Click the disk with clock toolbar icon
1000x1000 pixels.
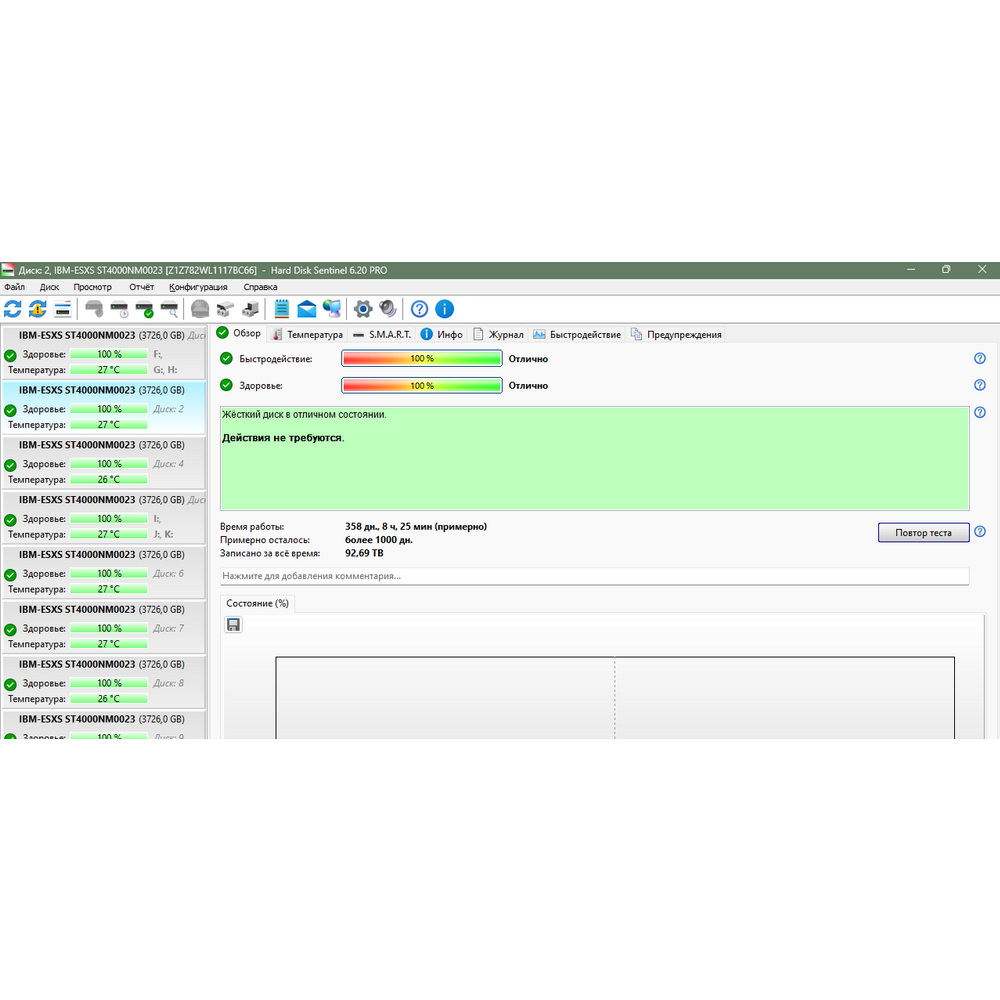(x=119, y=310)
